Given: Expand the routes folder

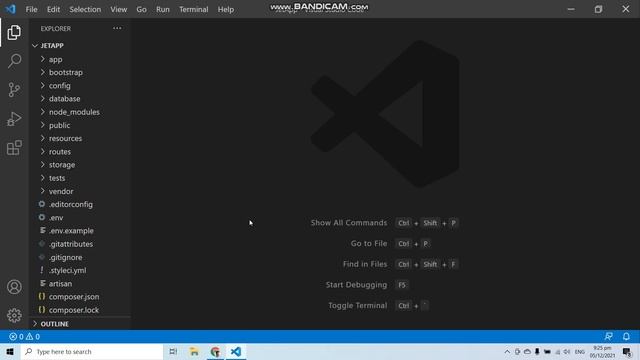Looking at the screenshot, I should 81,151.
